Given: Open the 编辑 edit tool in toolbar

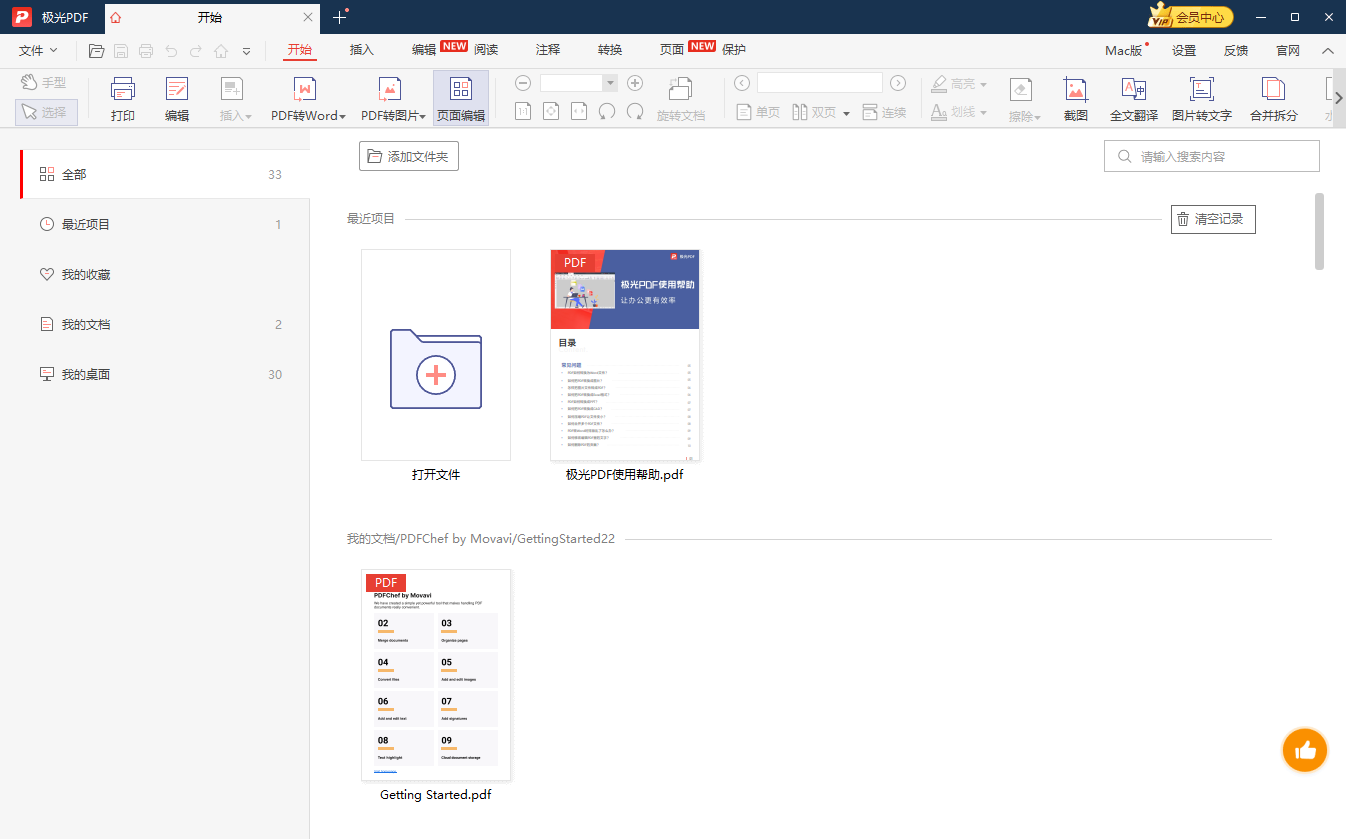Looking at the screenshot, I should (x=177, y=99).
